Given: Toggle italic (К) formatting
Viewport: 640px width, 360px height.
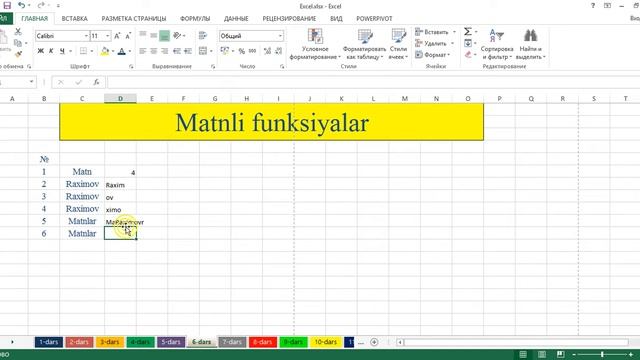Looking at the screenshot, I should (x=51, y=51).
